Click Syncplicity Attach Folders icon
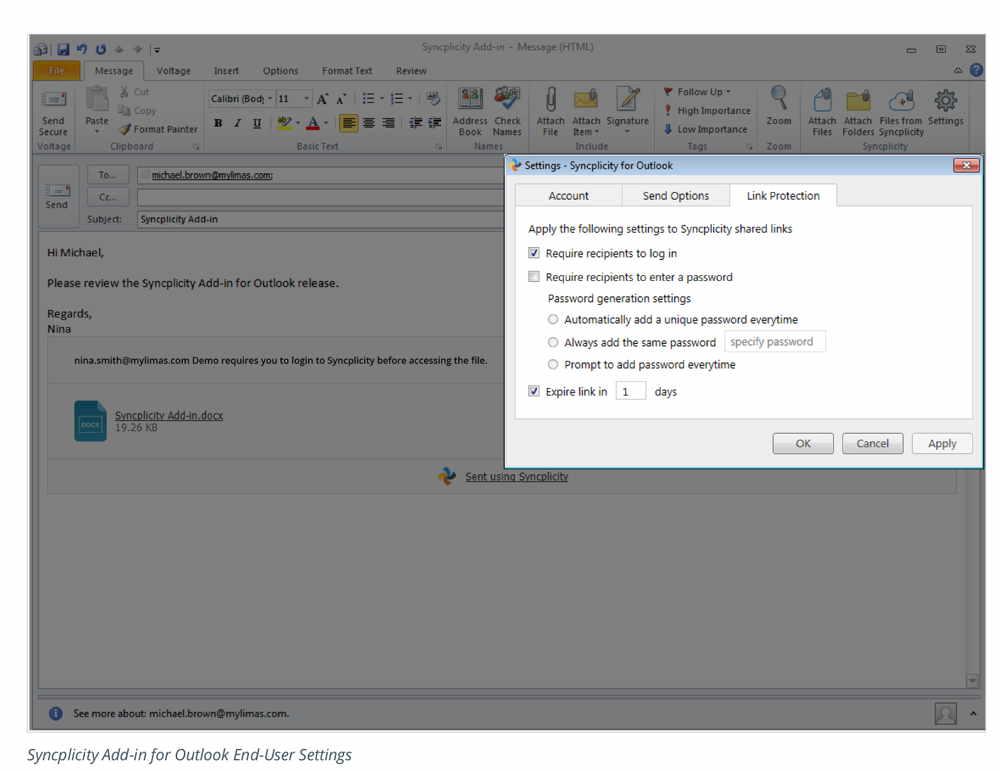This screenshot has width=1000, height=771. tap(858, 101)
